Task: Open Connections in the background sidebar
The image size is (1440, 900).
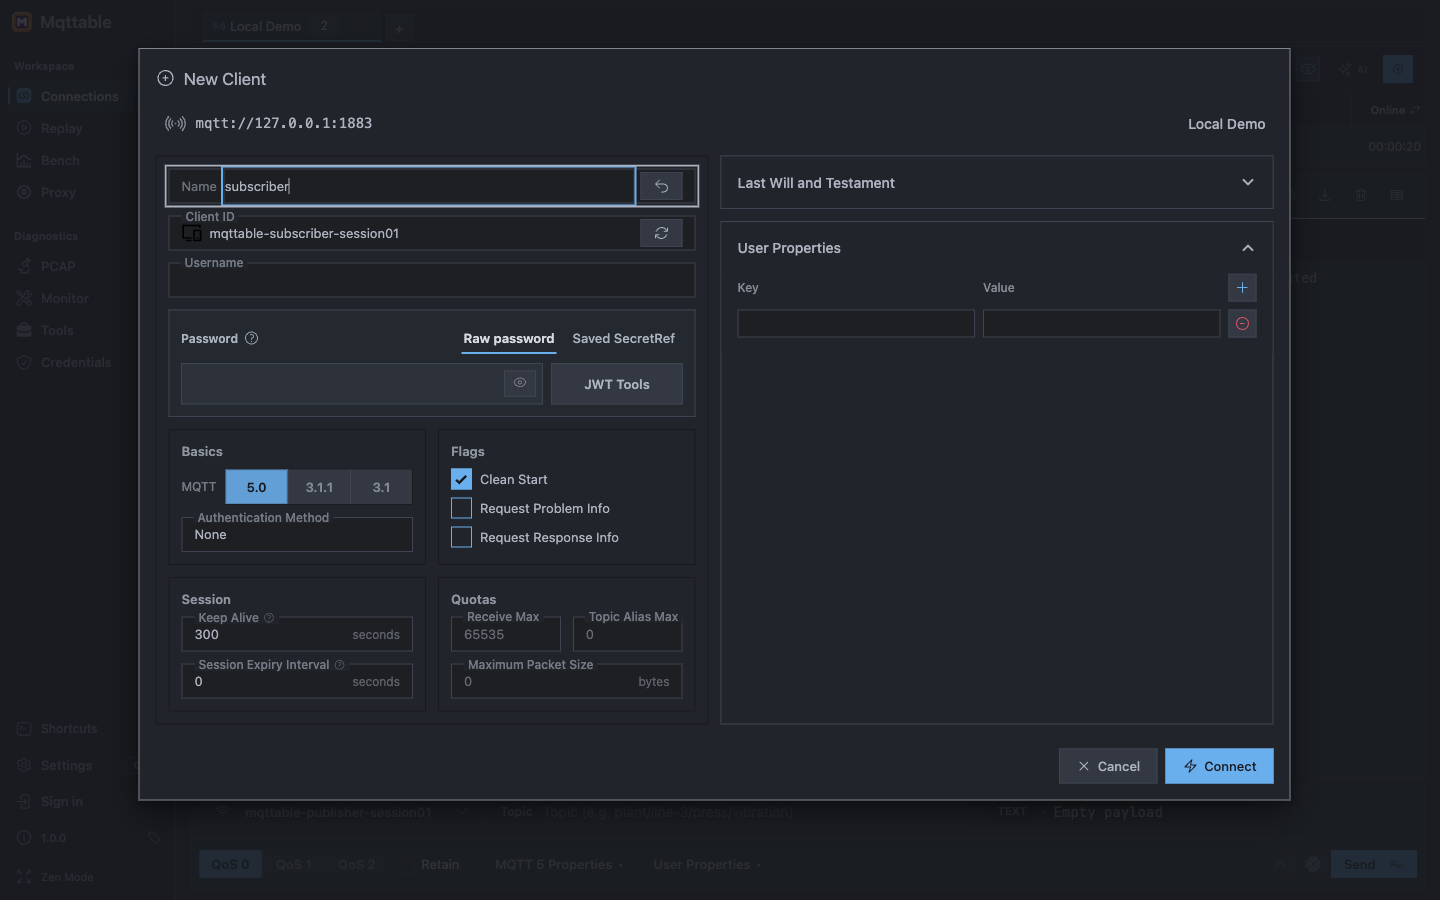Action: pyautogui.click(x=68, y=96)
